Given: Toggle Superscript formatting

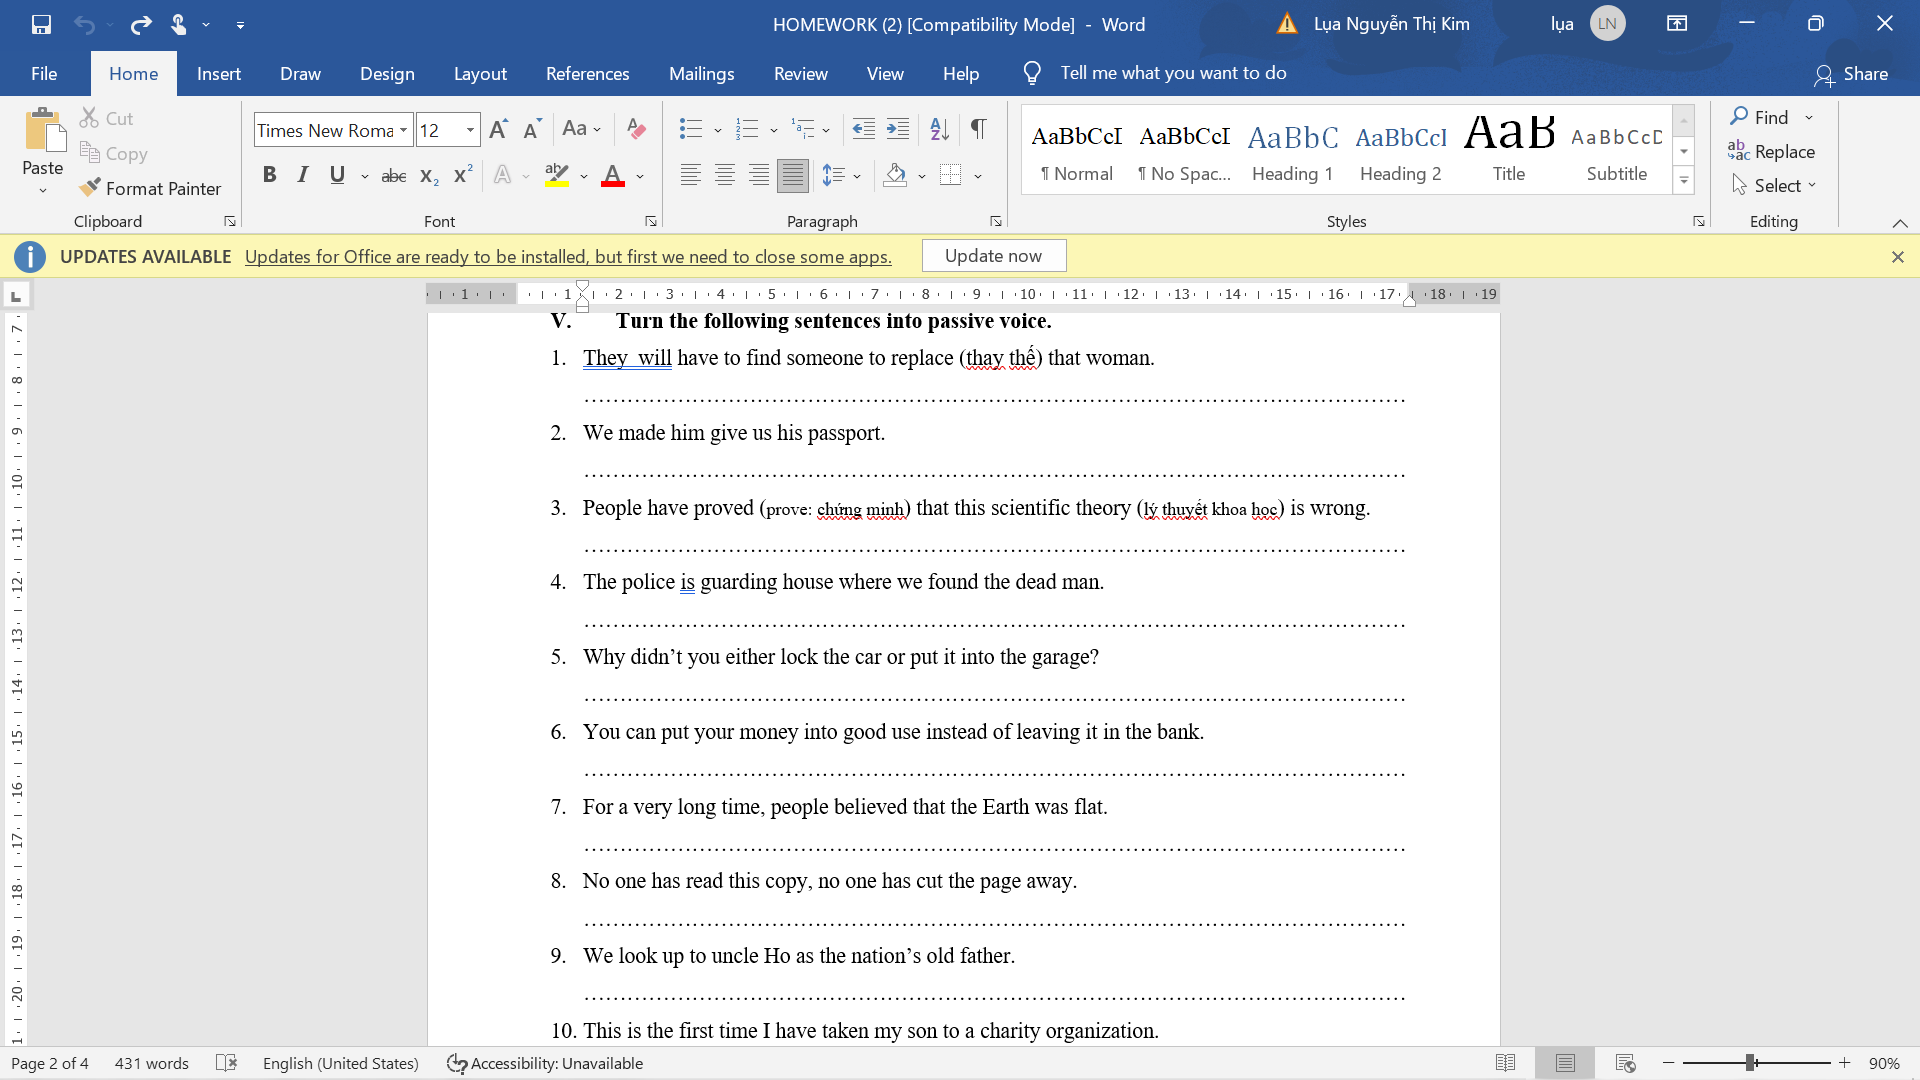Looking at the screenshot, I should (462, 176).
